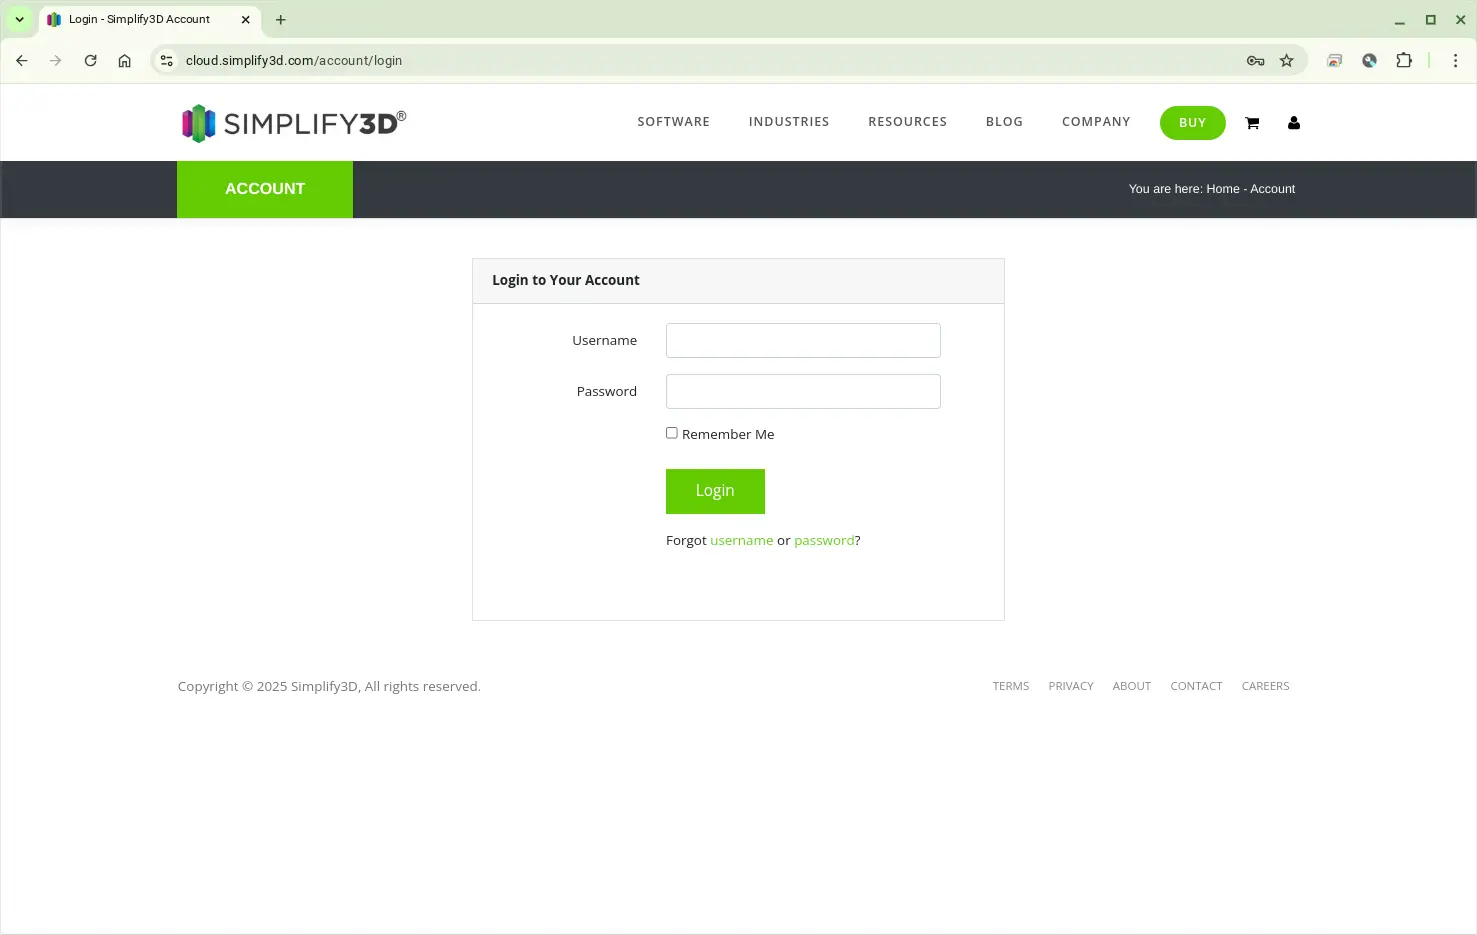Follow the forgot password link
1477x935 pixels.
[824, 540]
